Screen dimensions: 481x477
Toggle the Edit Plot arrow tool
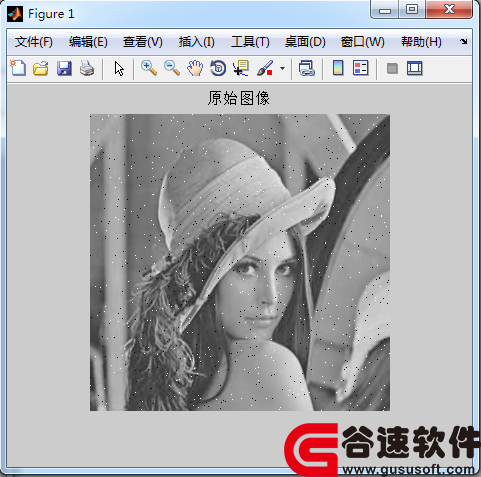[x=119, y=68]
